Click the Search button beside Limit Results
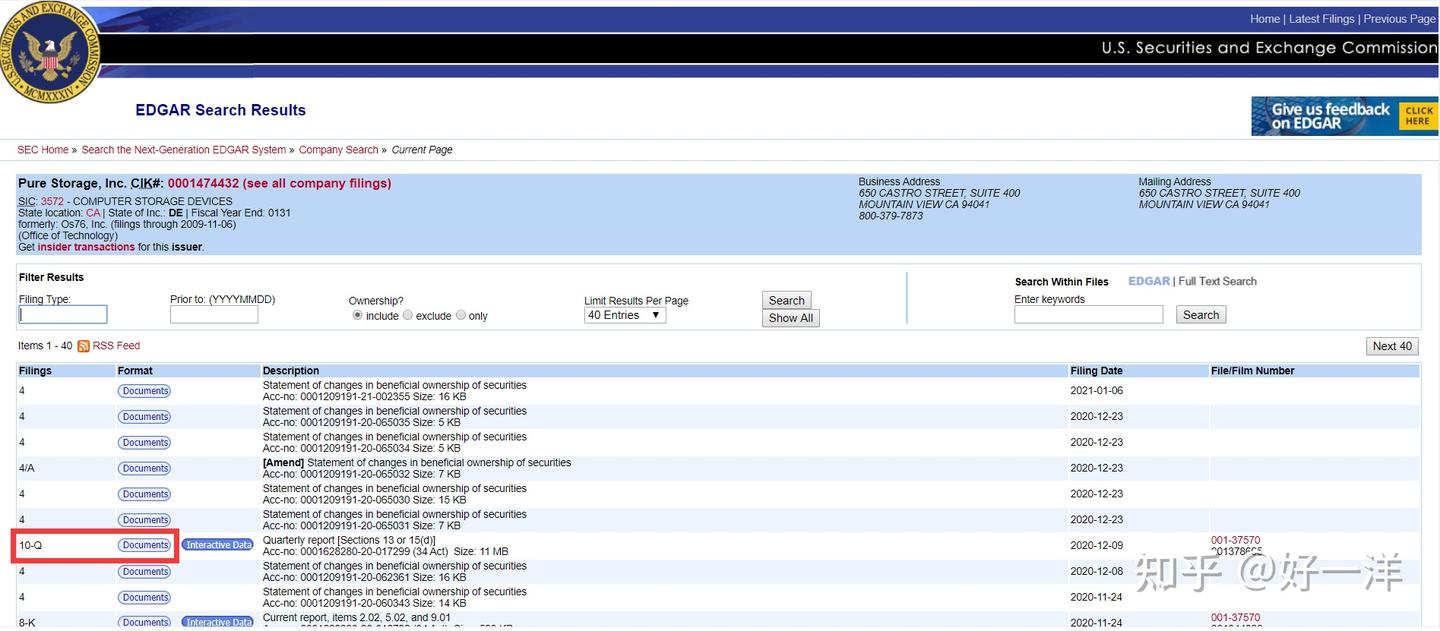This screenshot has height=631, width=1440. click(x=787, y=300)
